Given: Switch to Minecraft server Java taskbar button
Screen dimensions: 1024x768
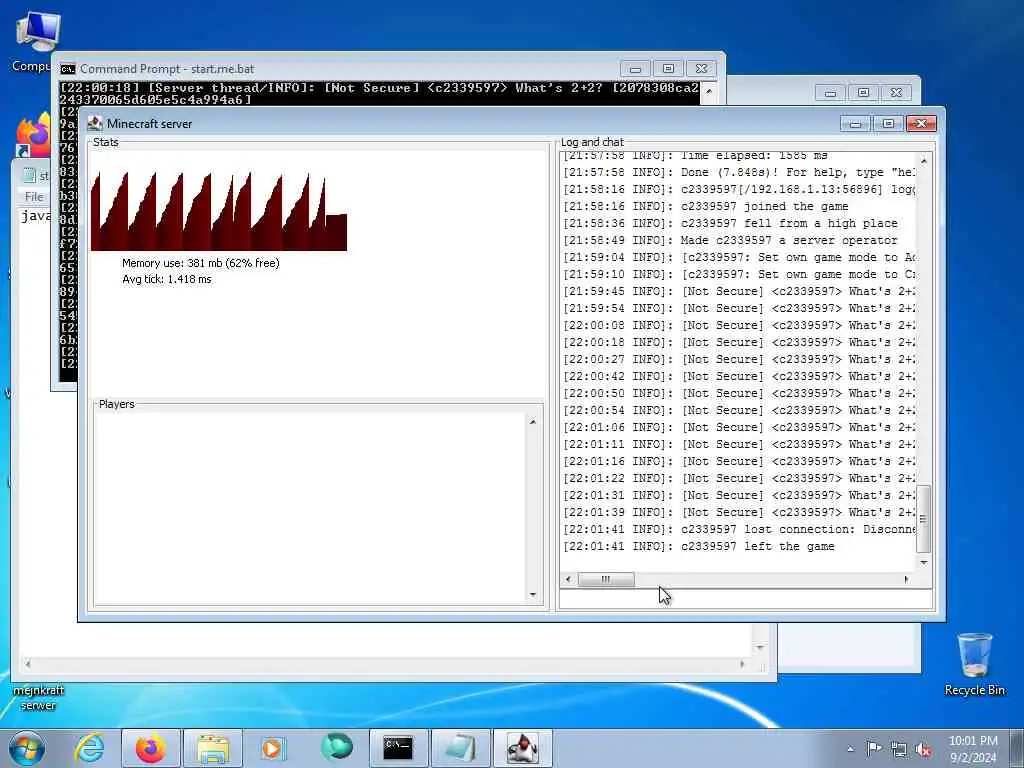Looking at the screenshot, I should pos(522,748).
